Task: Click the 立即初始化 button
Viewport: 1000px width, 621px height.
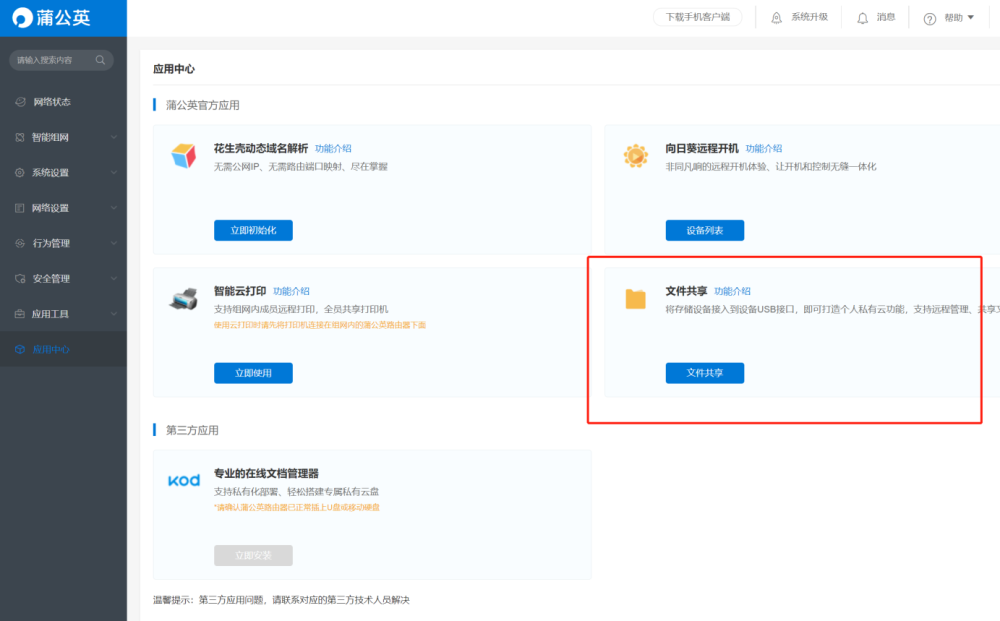Action: (x=253, y=230)
